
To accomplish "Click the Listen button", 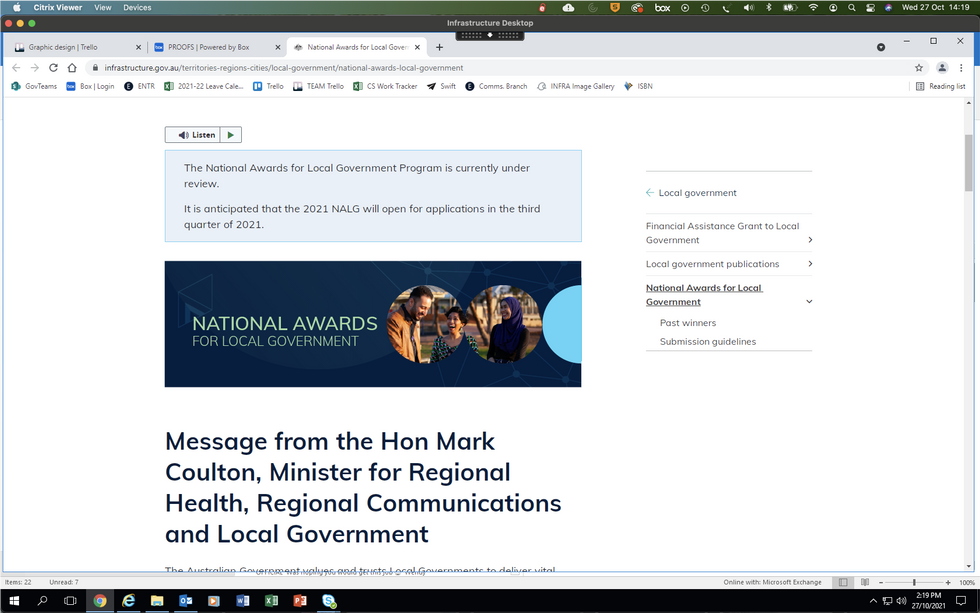I will [192, 135].
